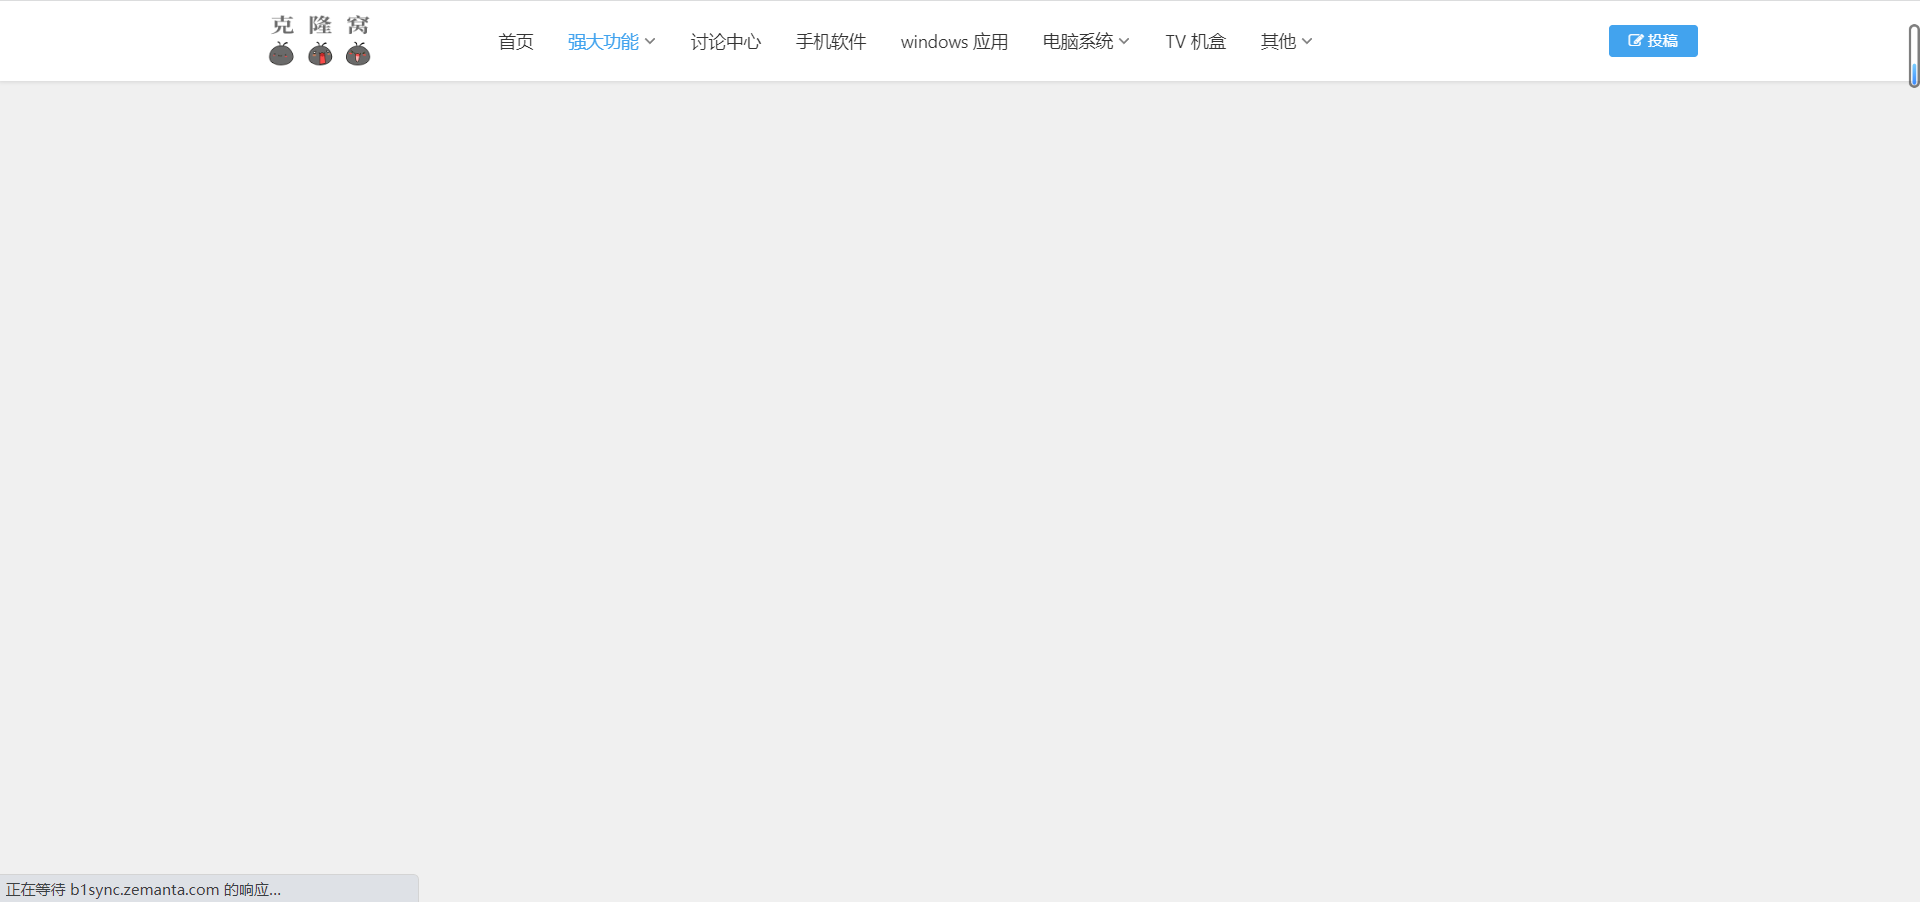The width and height of the screenshot is (1920, 902).
Task: Expand the 电脑系统 dropdown chevron
Action: pyautogui.click(x=1124, y=42)
